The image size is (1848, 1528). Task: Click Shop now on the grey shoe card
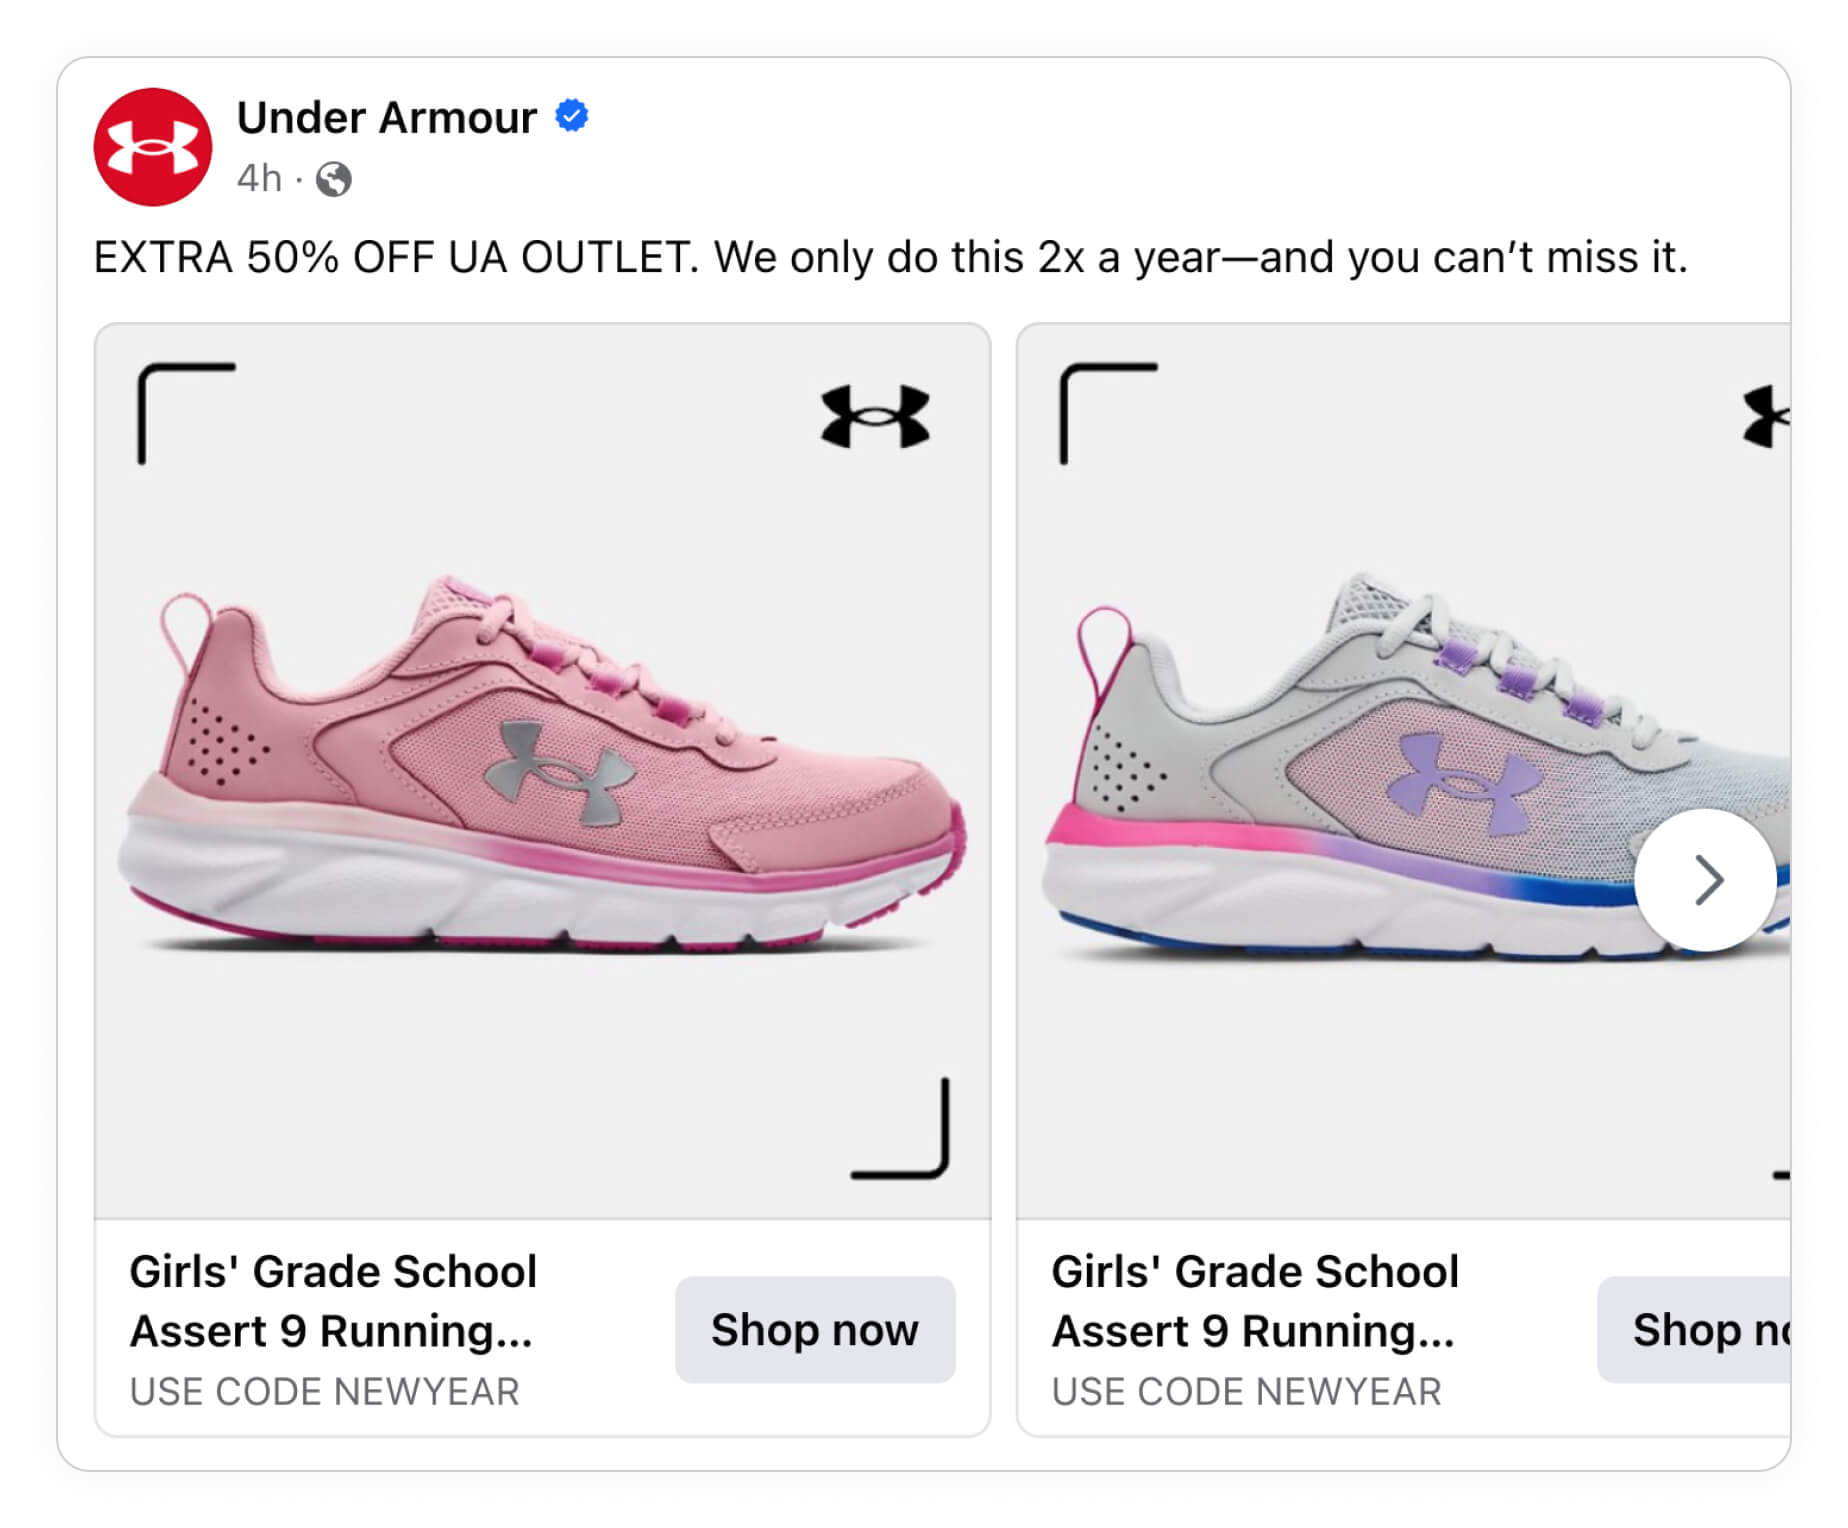coord(1694,1330)
